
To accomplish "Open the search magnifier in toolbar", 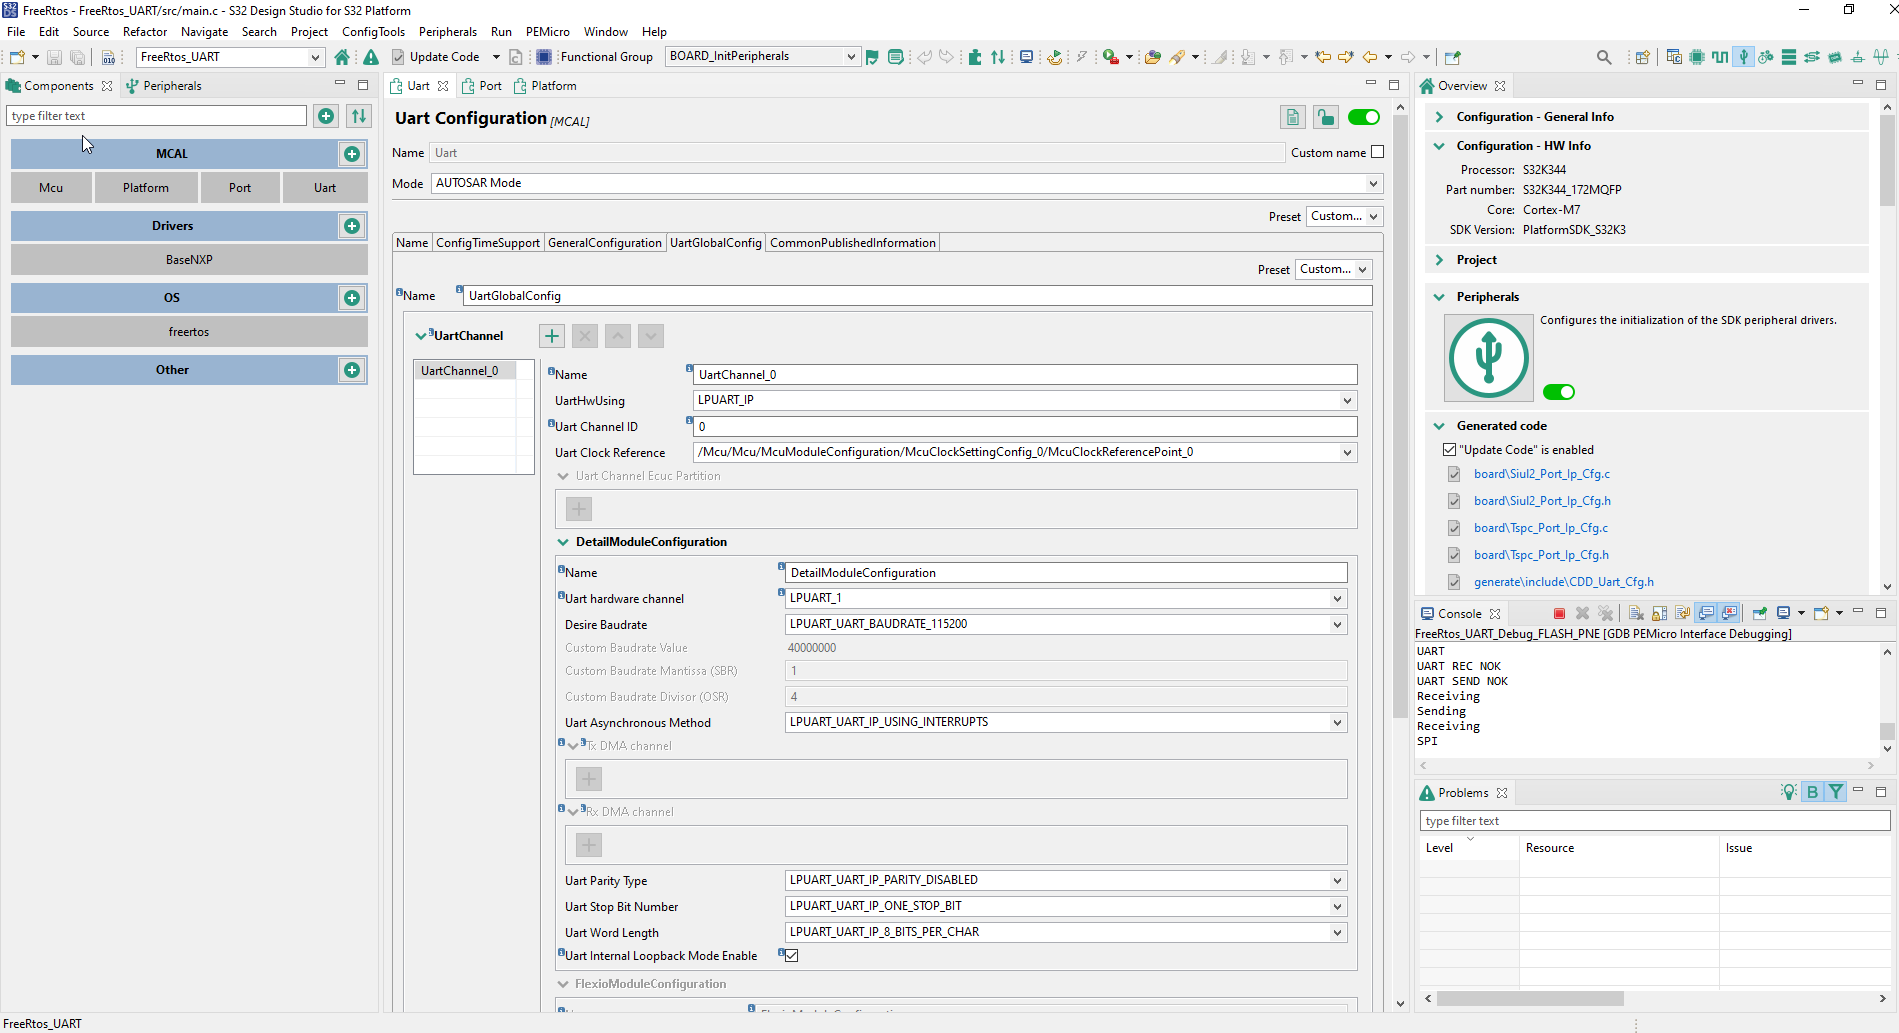I will [1604, 57].
